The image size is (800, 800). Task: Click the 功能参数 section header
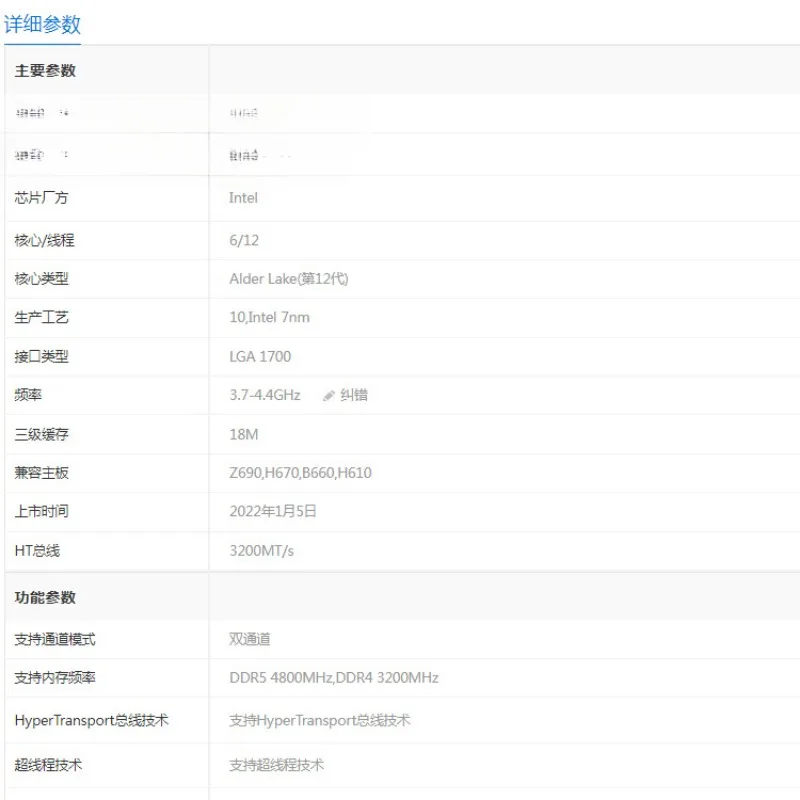[x=45, y=597]
